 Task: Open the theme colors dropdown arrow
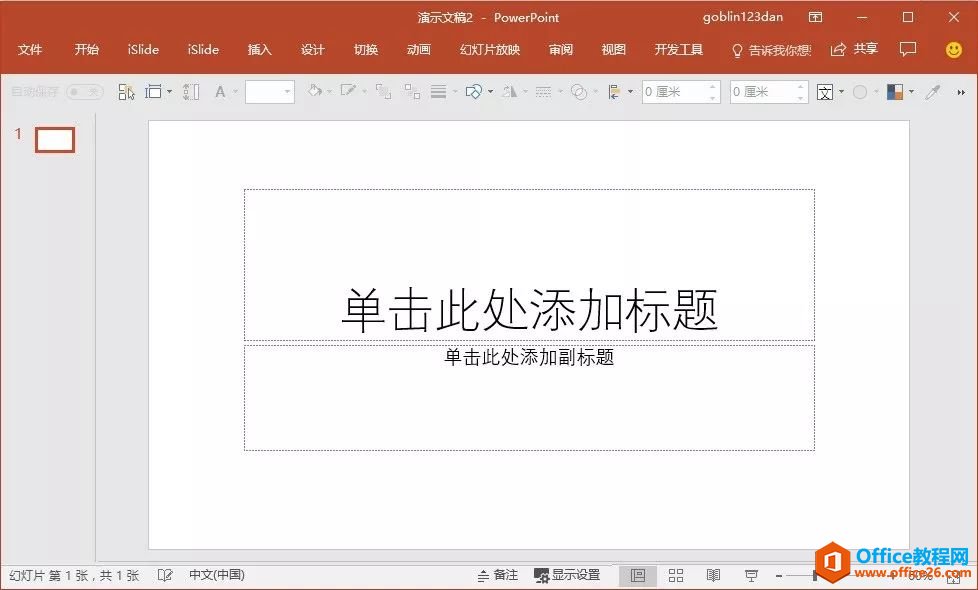click(911, 92)
